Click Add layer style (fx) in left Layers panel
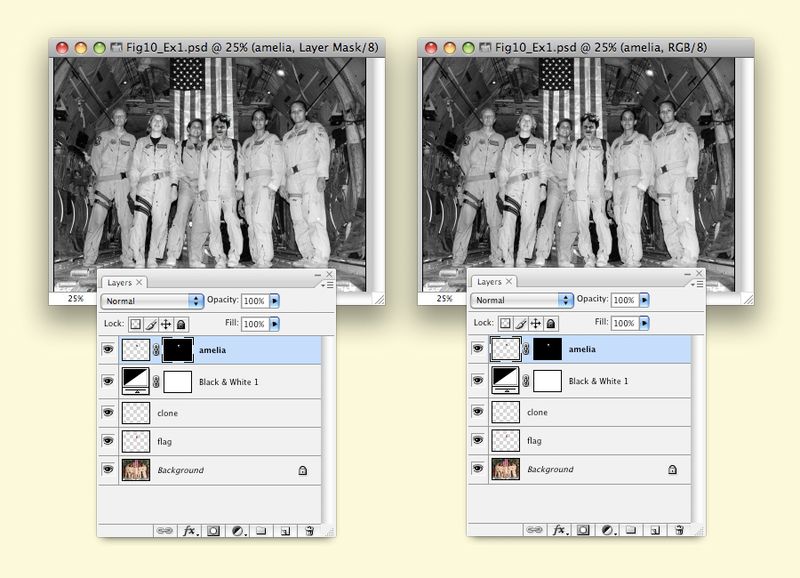This screenshot has width=800, height=578. click(189, 530)
